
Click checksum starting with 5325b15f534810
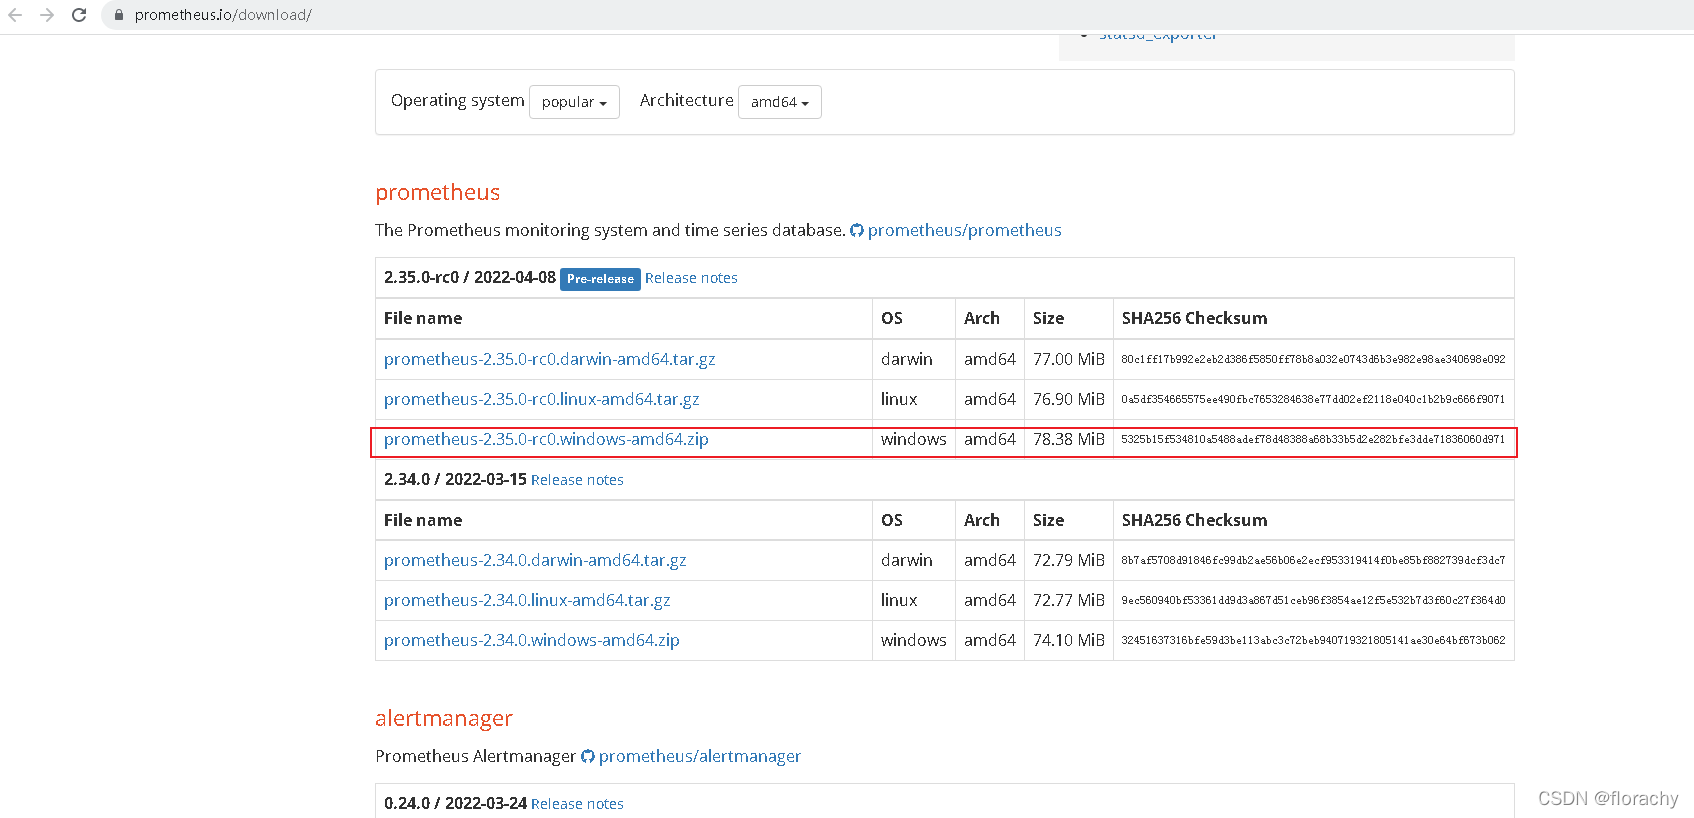(x=1313, y=439)
